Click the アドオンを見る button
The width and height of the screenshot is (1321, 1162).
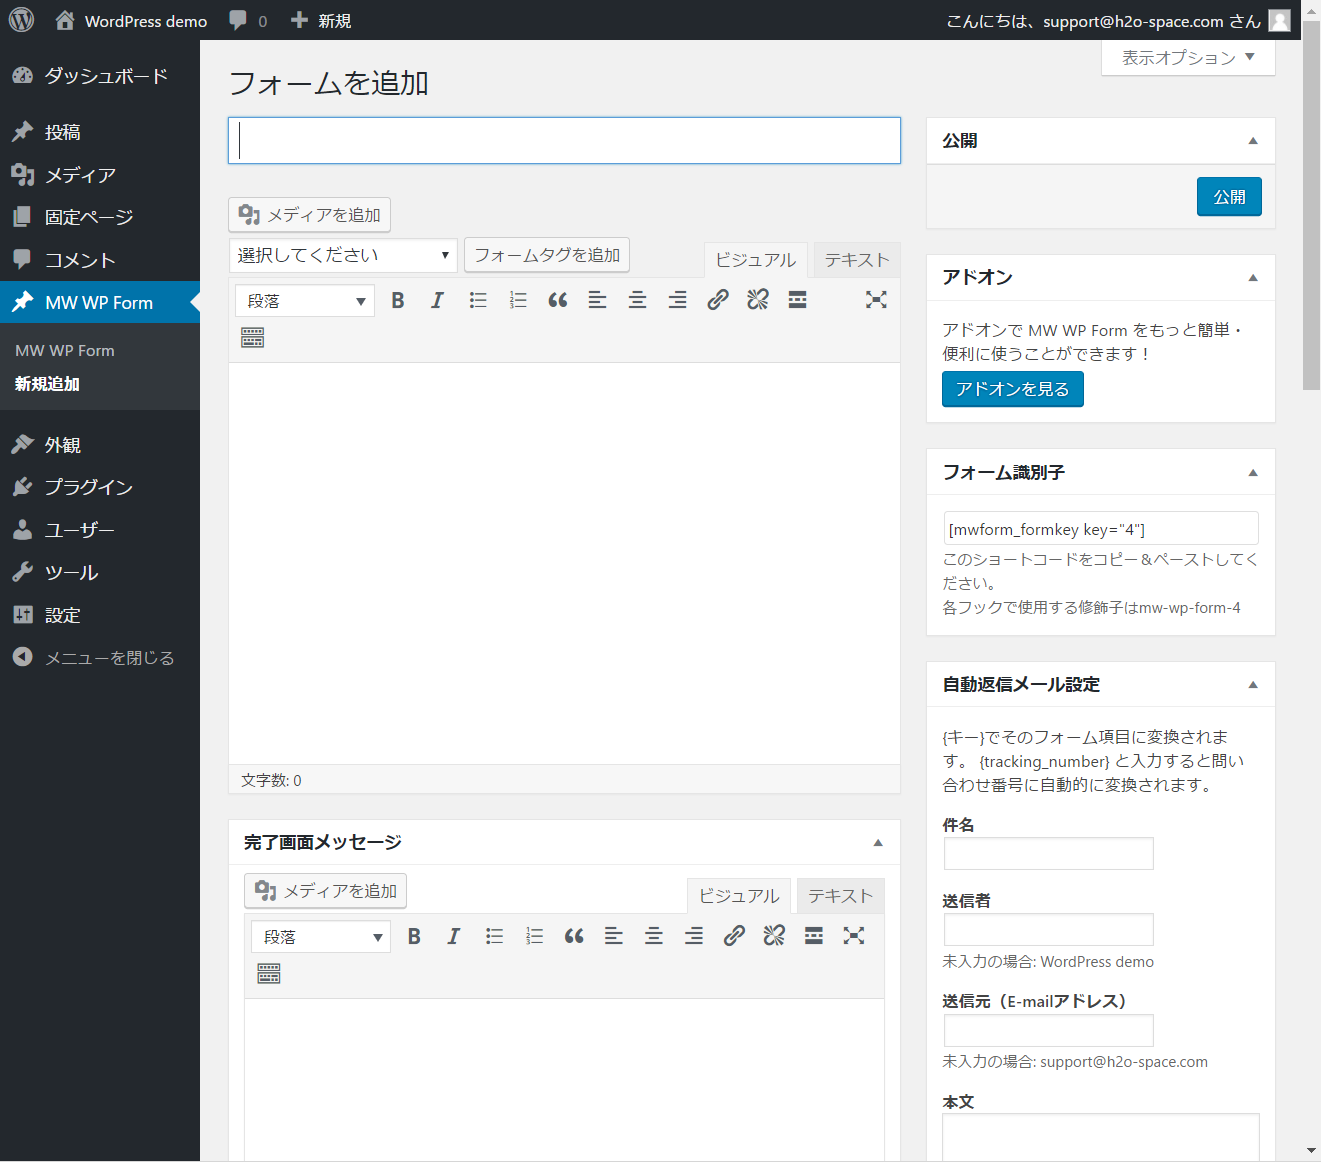(x=1012, y=389)
